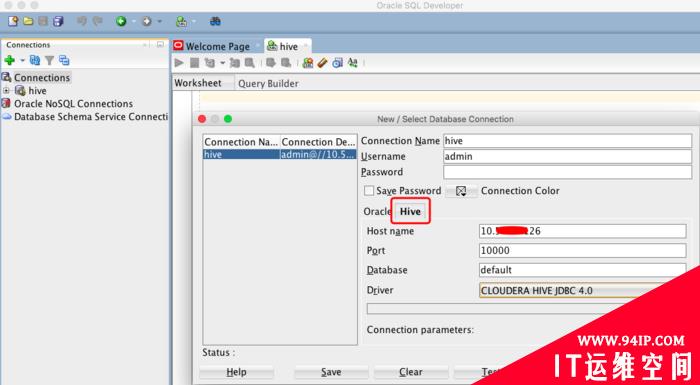
Task: Select the hive worksheet tab
Action: [288, 46]
